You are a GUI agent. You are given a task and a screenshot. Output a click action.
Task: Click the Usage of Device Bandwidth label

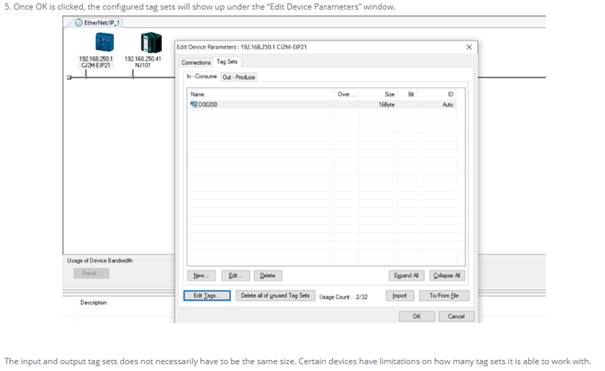click(100, 261)
